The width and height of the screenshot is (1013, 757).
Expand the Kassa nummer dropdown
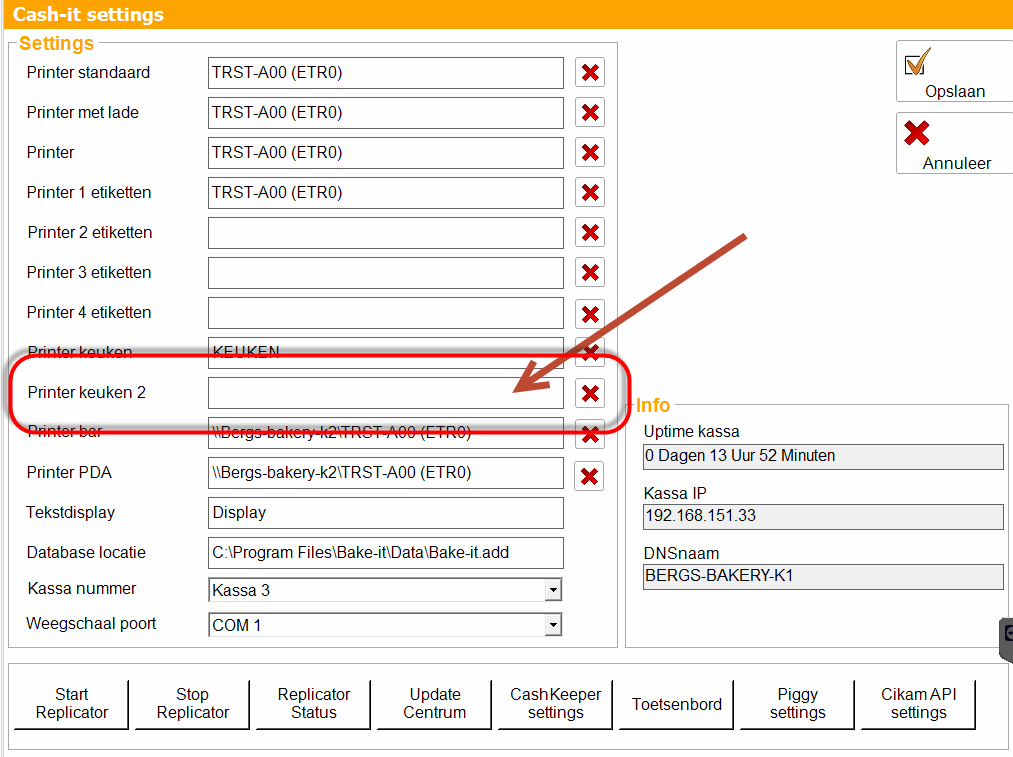pyautogui.click(x=553, y=590)
